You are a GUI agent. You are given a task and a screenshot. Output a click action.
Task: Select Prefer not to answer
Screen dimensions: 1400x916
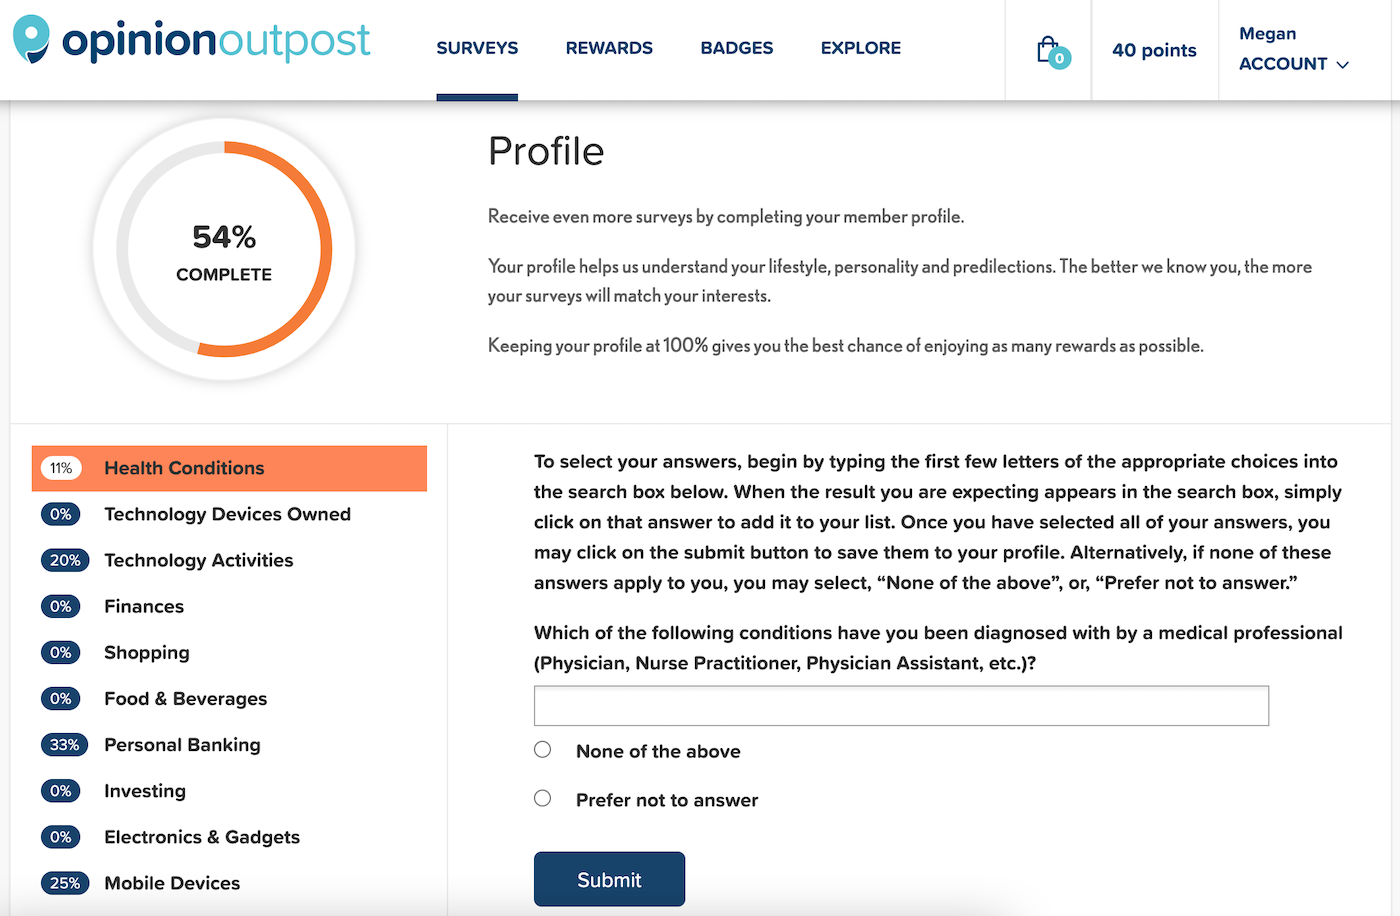coord(542,798)
